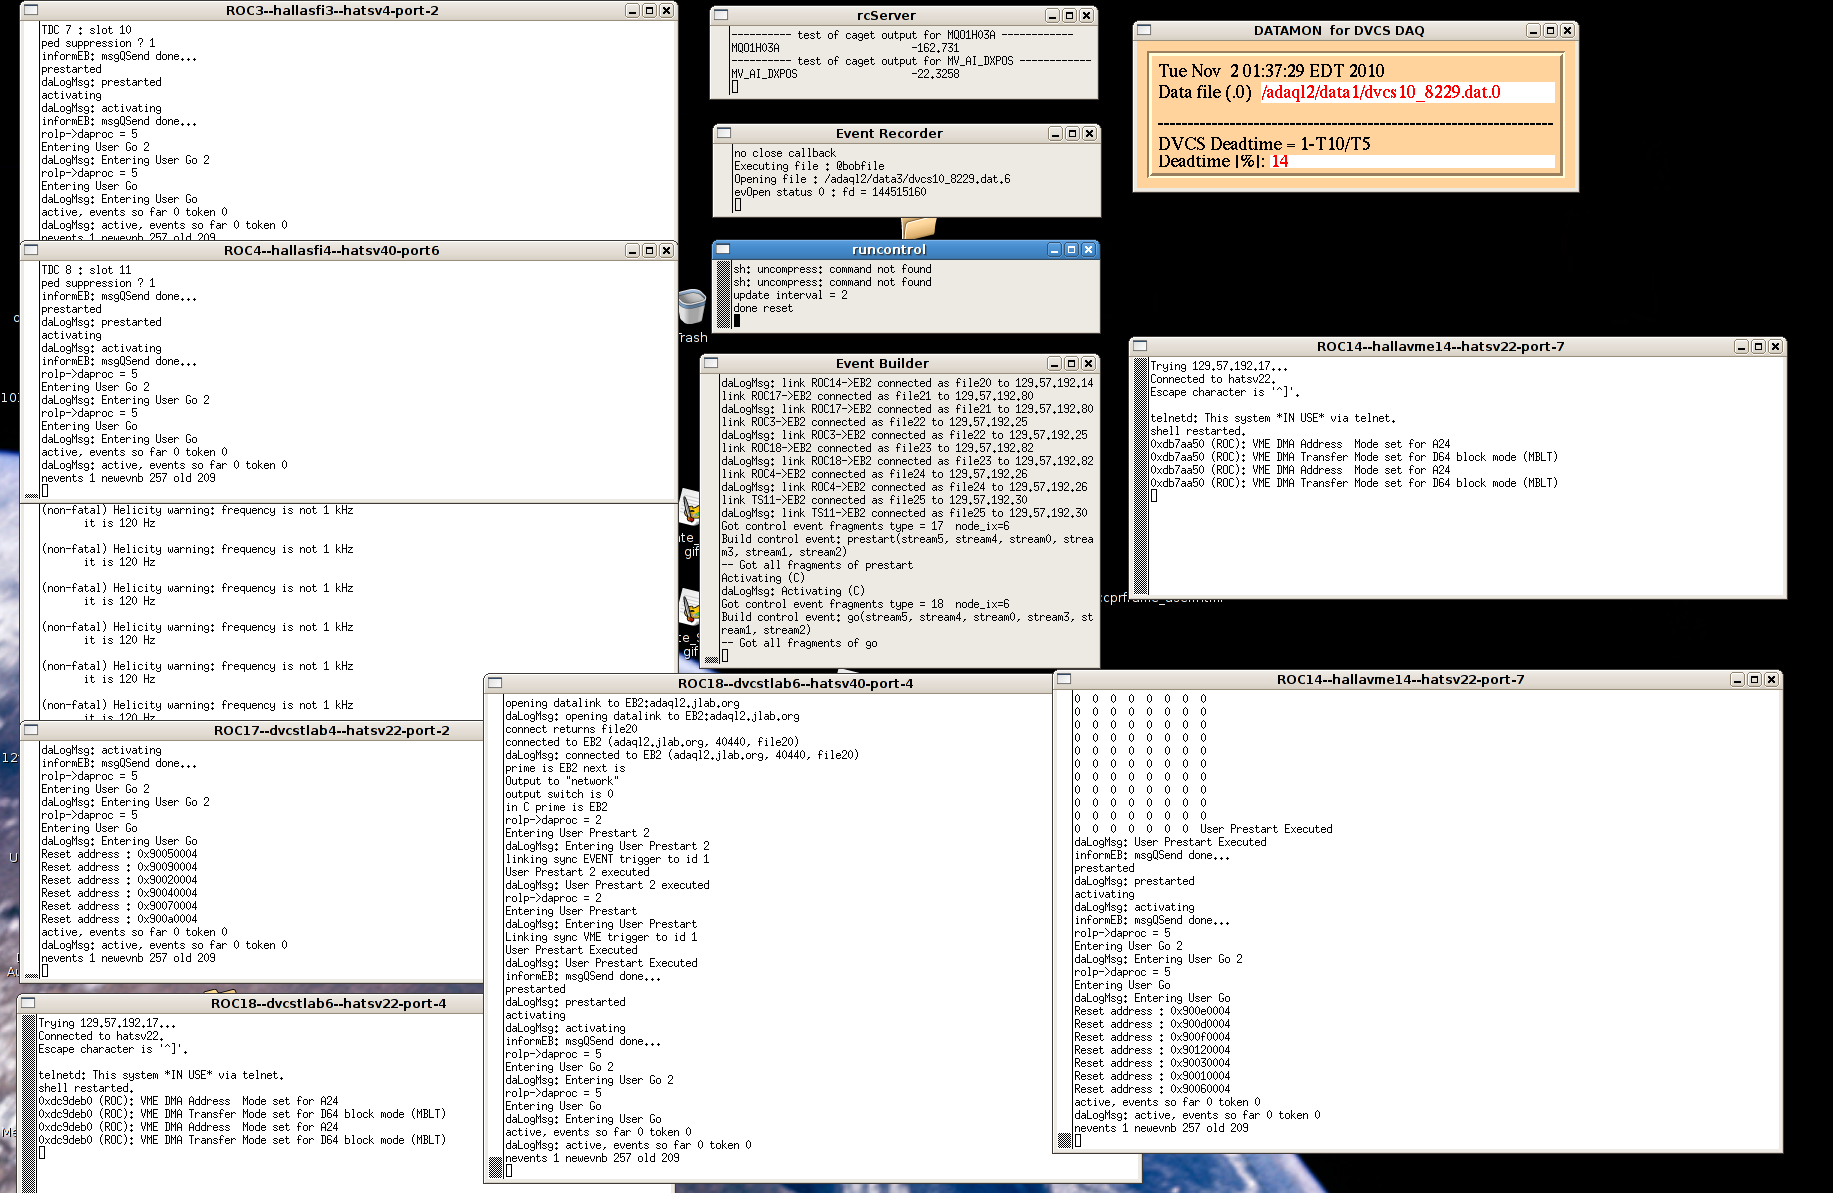This screenshot has height=1193, width=1833.
Task: Minimize the Event Recorder window
Action: point(1055,133)
